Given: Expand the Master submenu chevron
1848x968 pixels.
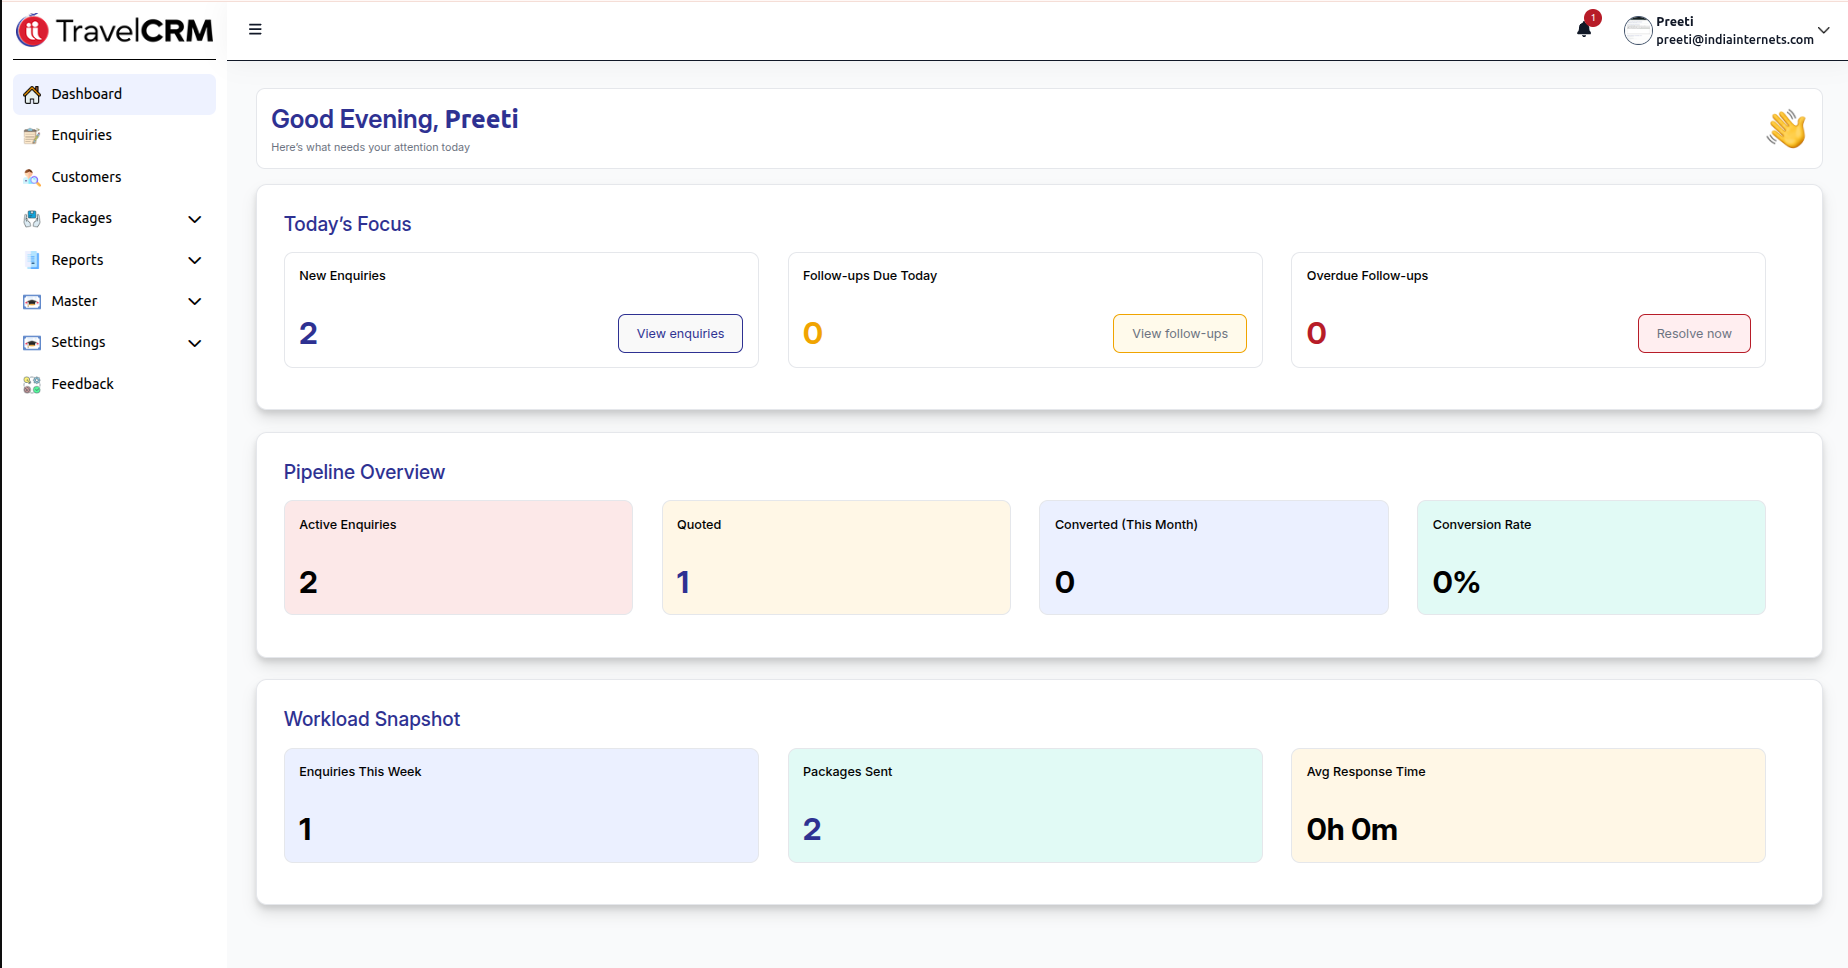Looking at the screenshot, I should tap(195, 301).
